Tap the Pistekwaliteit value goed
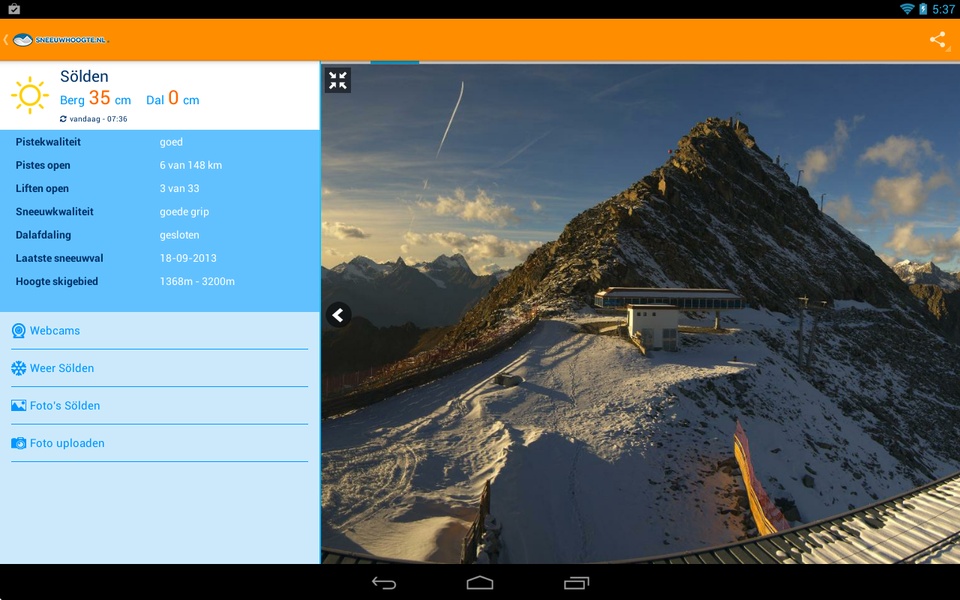Image resolution: width=960 pixels, height=600 pixels. point(171,142)
